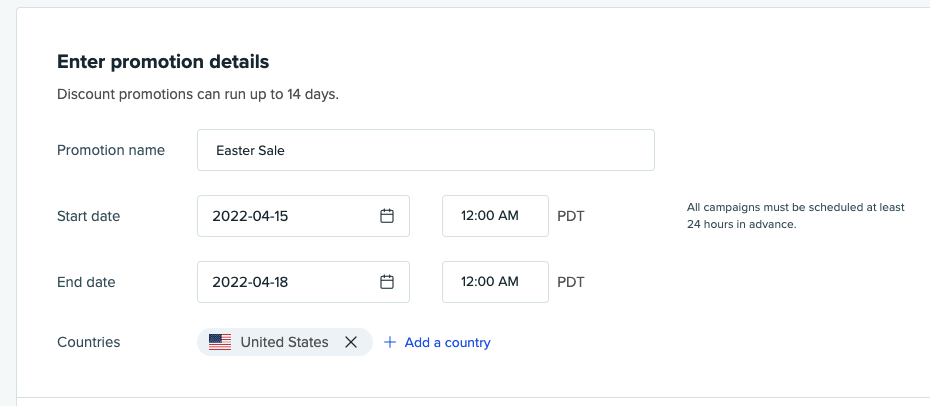Click the PDT timezone beside the end time
The image size is (930, 406).
coord(570,282)
